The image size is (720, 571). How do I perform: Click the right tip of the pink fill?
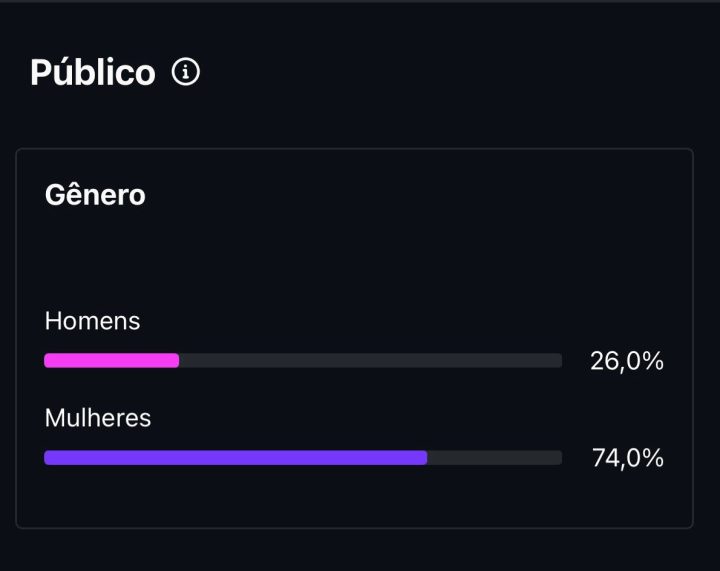point(175,361)
